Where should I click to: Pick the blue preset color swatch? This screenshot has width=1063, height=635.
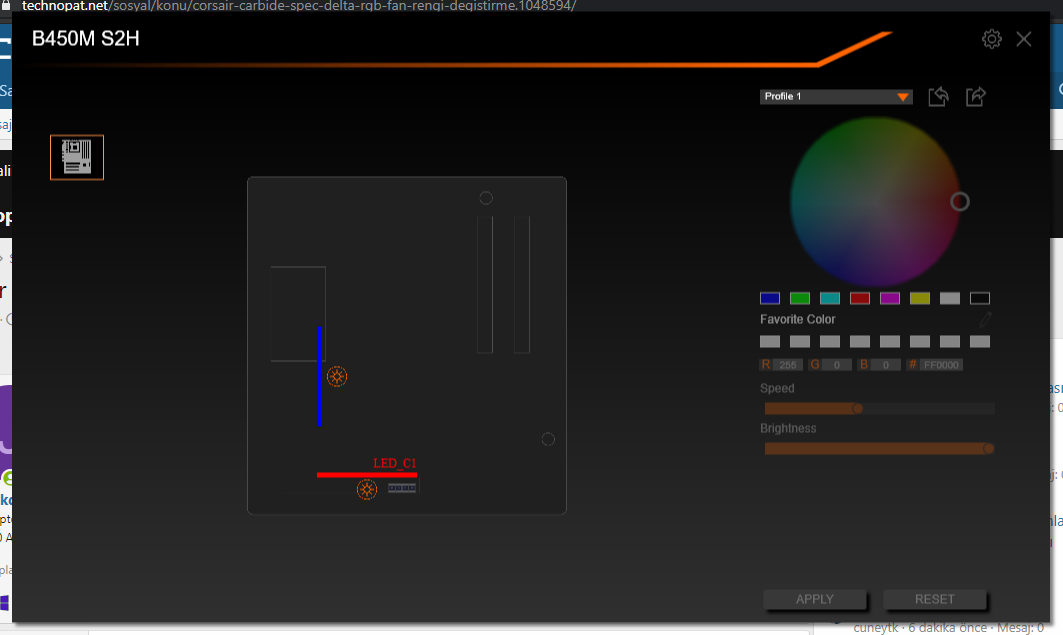tap(770, 298)
